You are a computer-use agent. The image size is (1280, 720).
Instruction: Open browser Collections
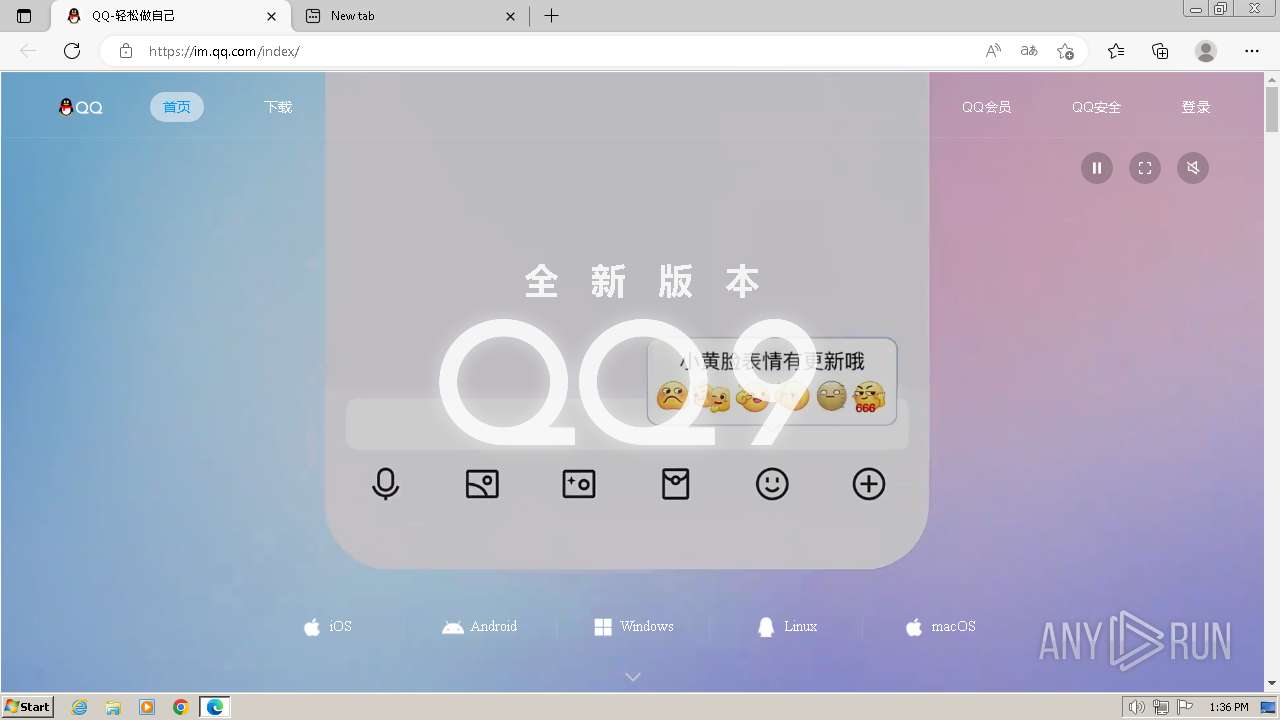click(x=1160, y=51)
